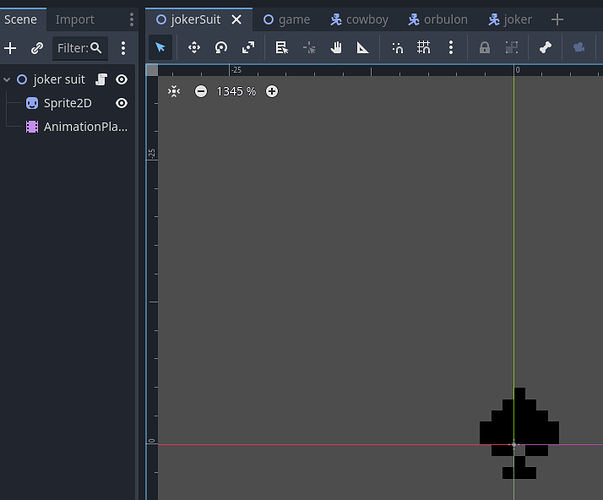Toggle visibility of joker suit node

[122, 80]
